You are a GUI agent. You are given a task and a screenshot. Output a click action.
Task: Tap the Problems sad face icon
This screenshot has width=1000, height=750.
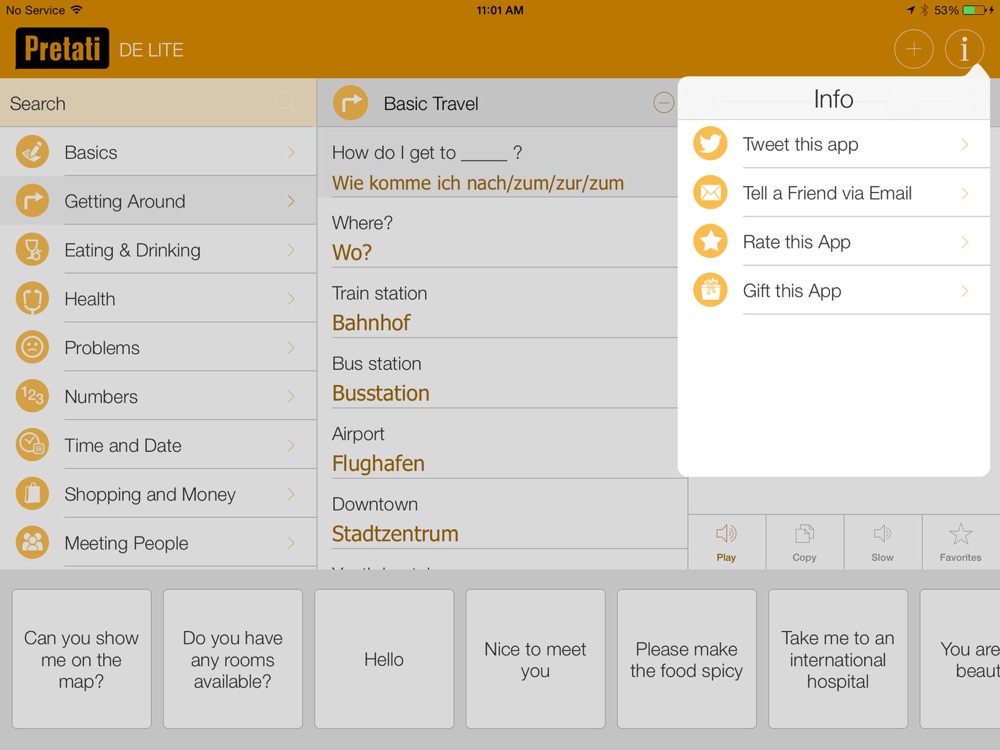(32, 348)
